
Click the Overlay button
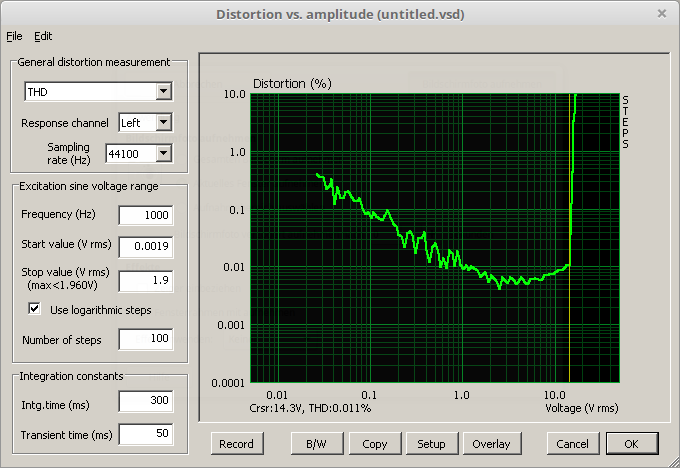491,443
